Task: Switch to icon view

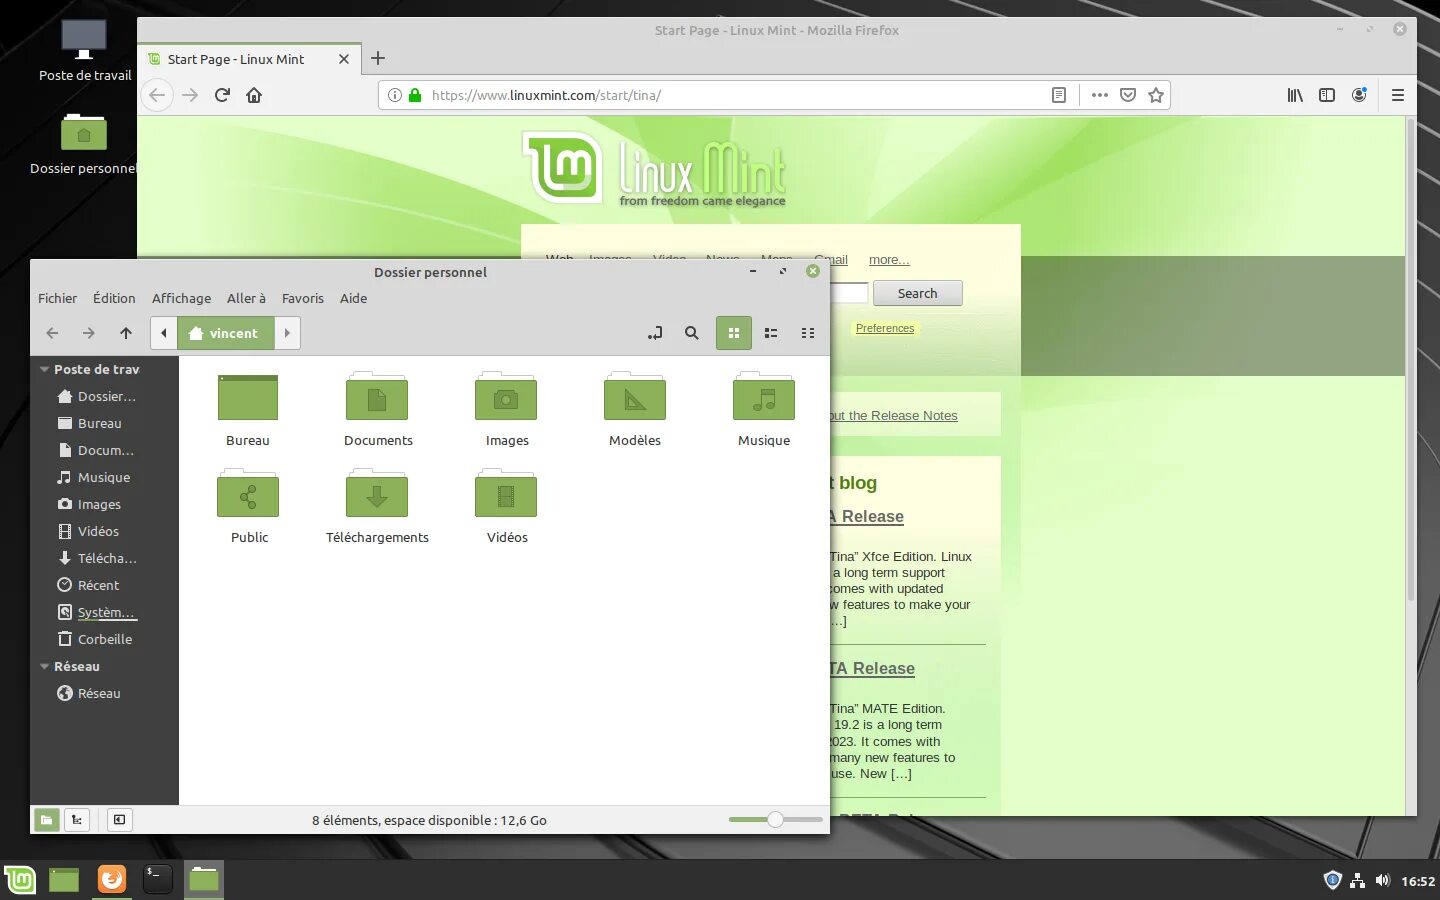Action: [734, 333]
